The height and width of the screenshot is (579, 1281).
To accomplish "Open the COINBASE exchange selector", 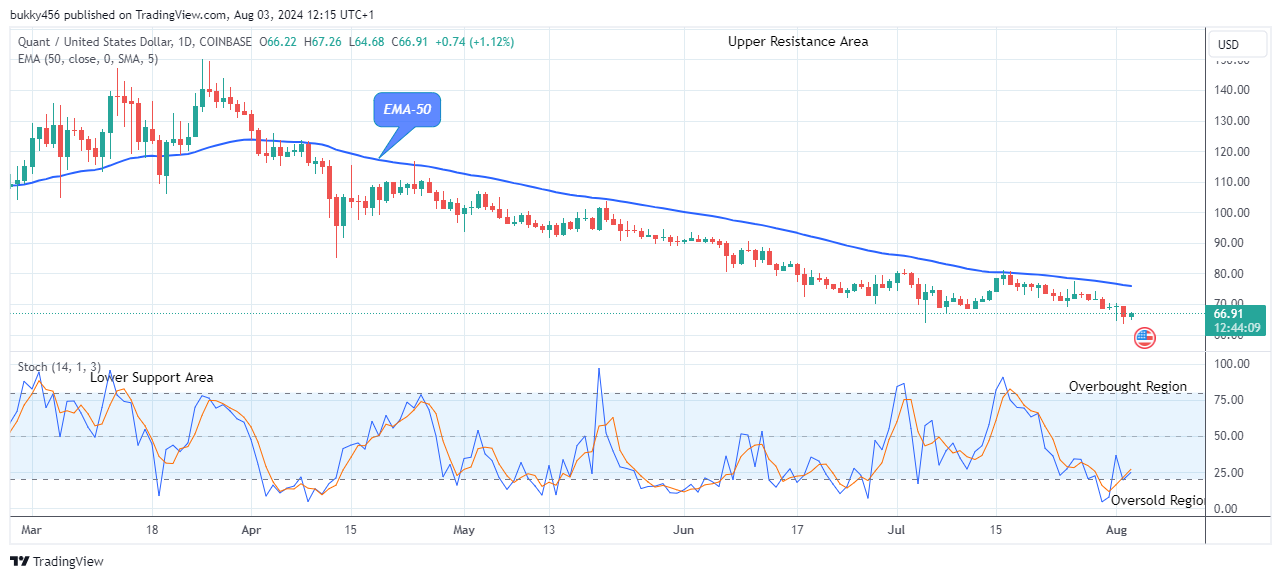I will click(225, 43).
